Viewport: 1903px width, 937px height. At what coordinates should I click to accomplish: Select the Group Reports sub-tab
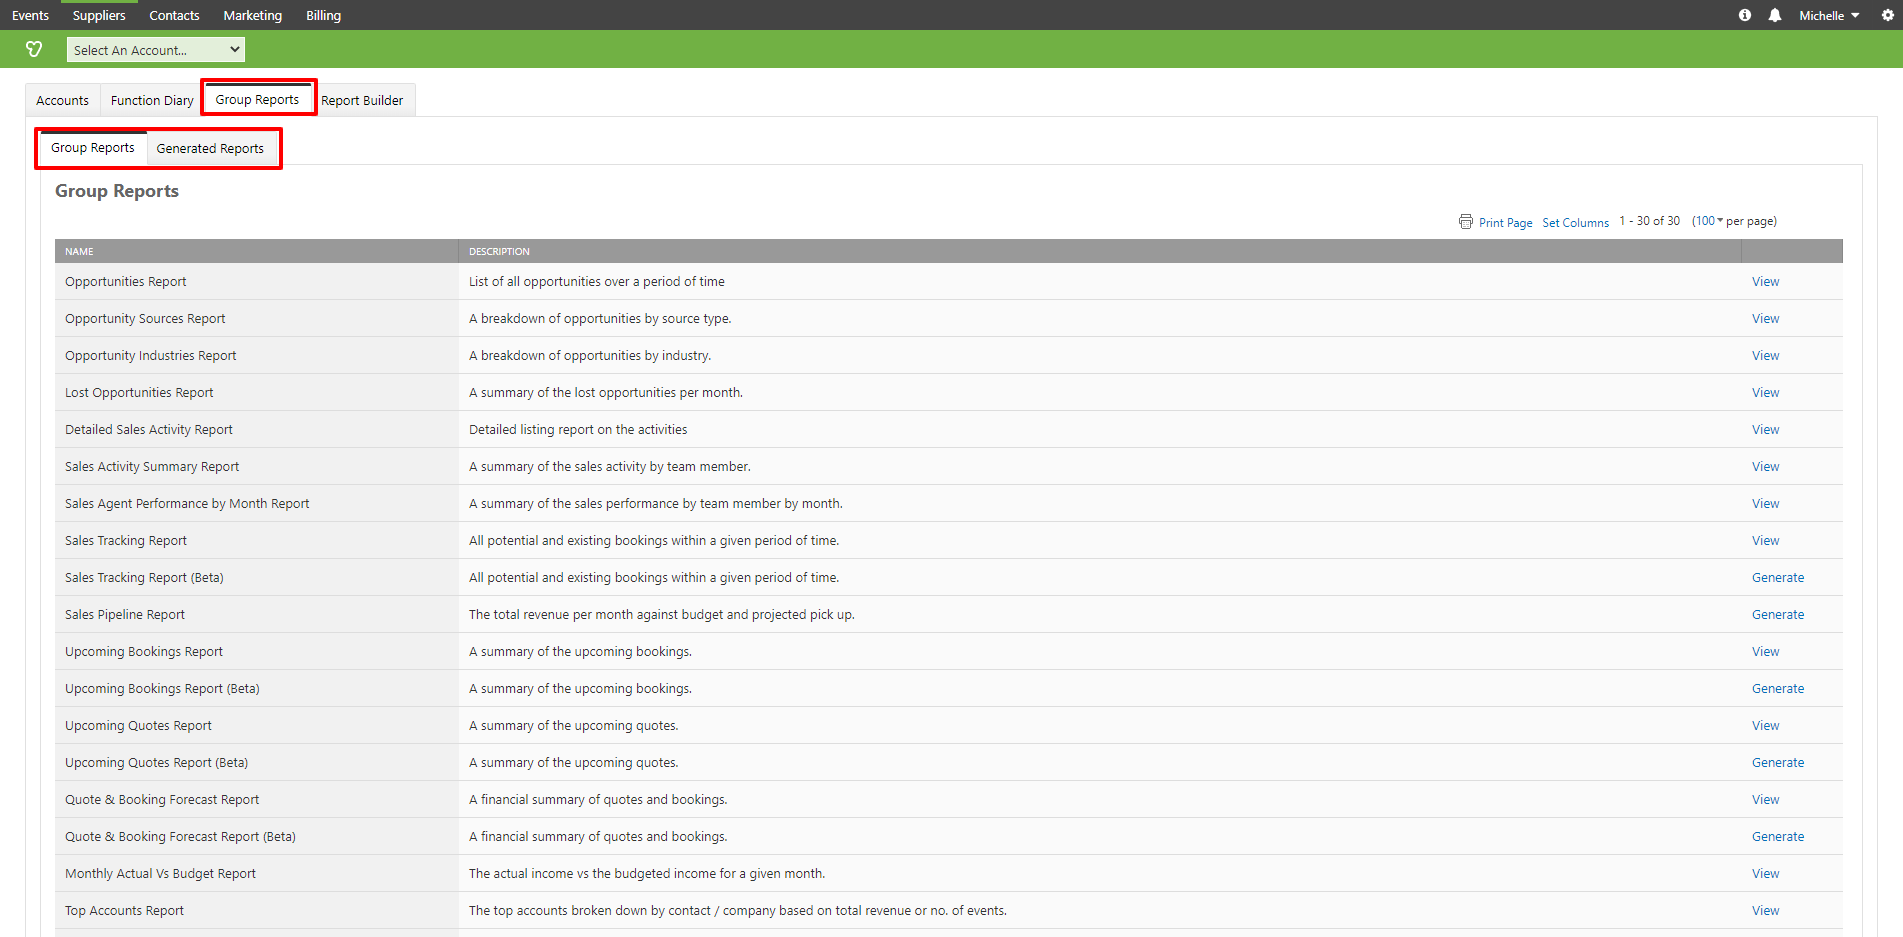click(93, 147)
